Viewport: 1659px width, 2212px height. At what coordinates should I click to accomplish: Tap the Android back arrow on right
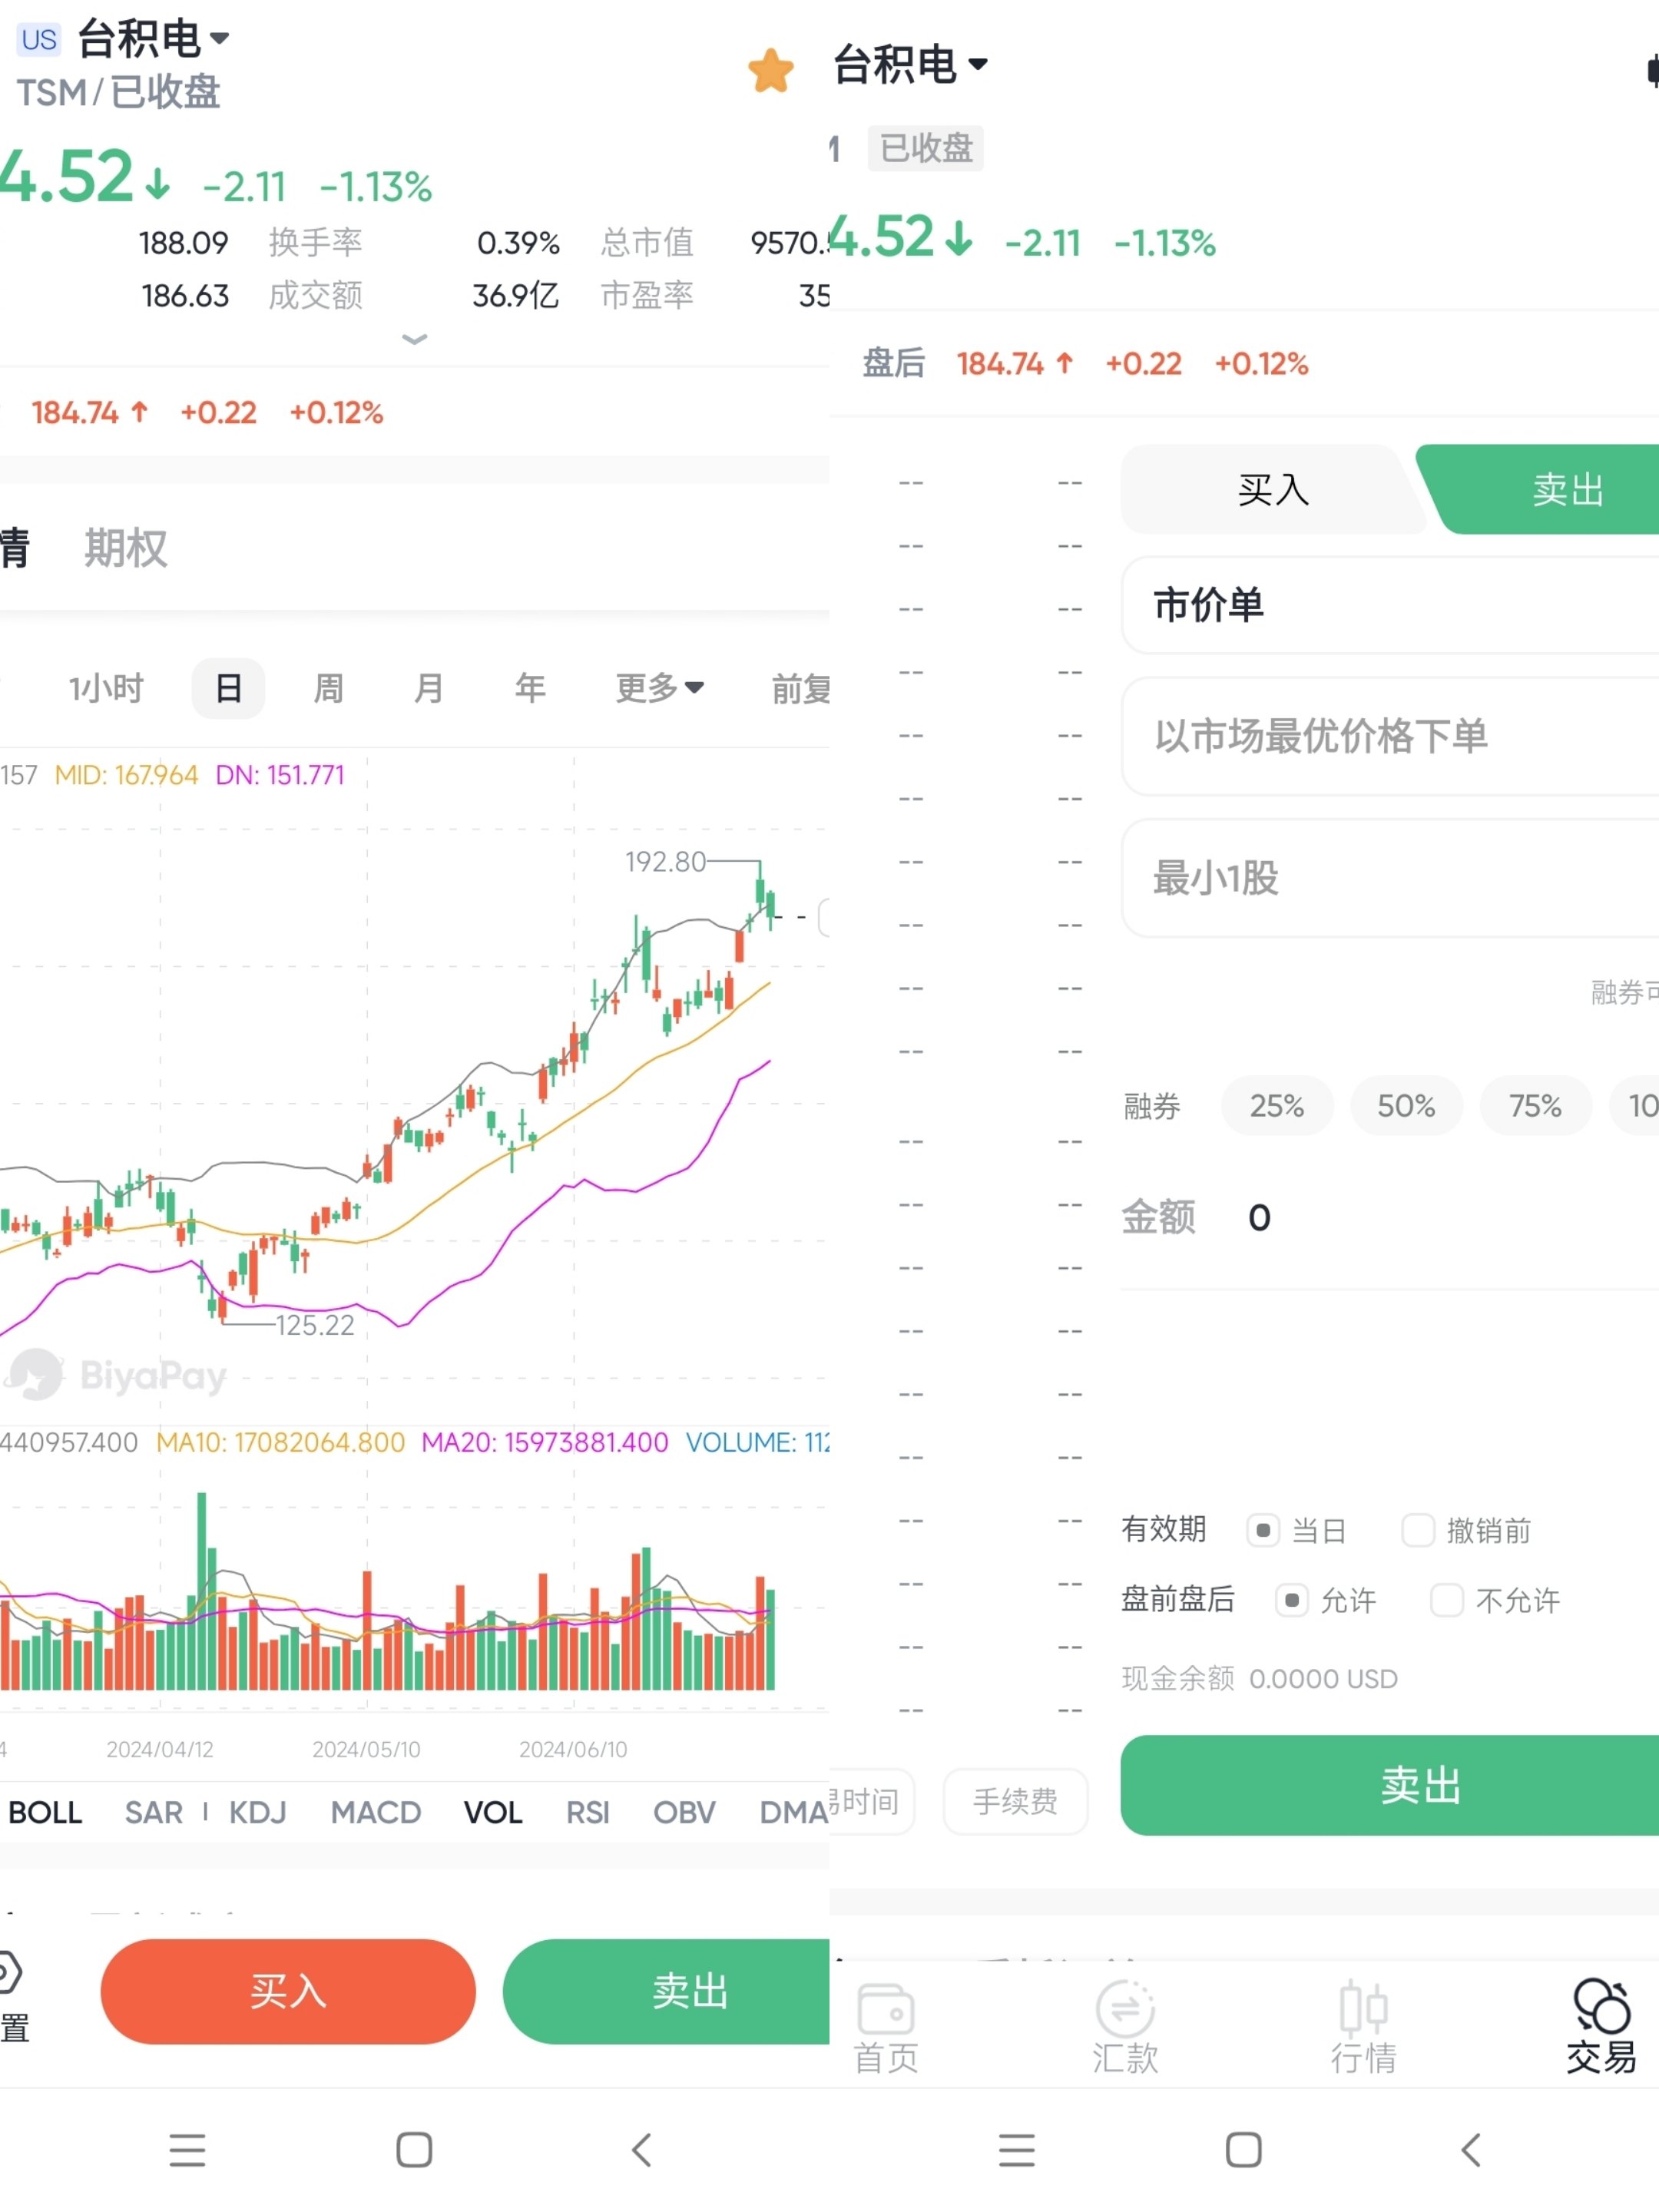click(x=1470, y=2149)
